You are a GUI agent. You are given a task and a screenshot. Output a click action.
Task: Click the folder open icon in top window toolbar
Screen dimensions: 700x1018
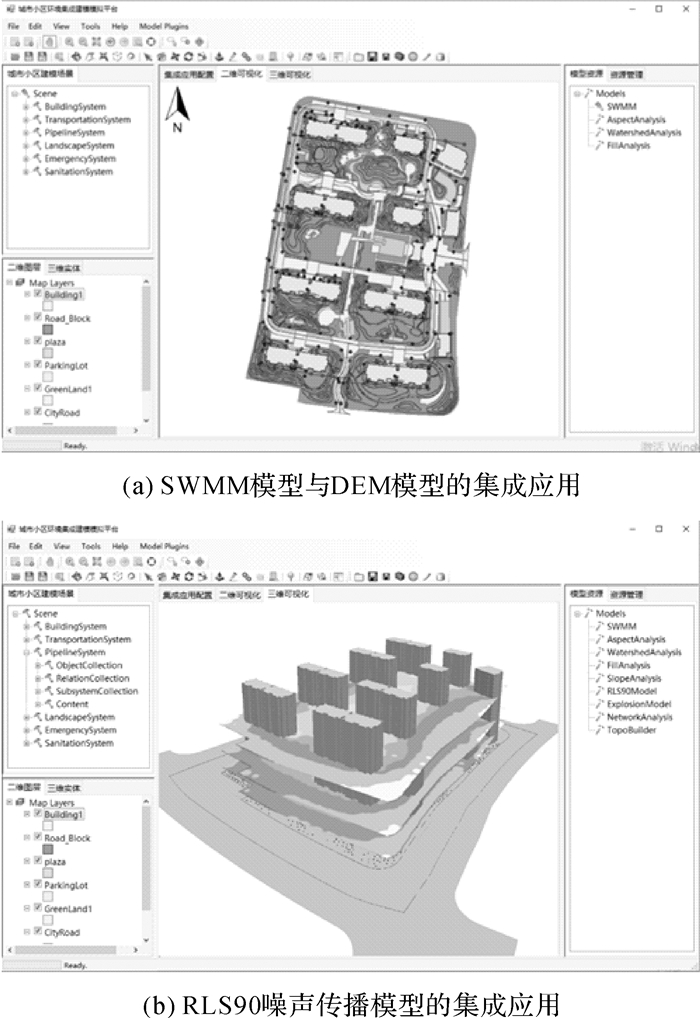click(359, 57)
